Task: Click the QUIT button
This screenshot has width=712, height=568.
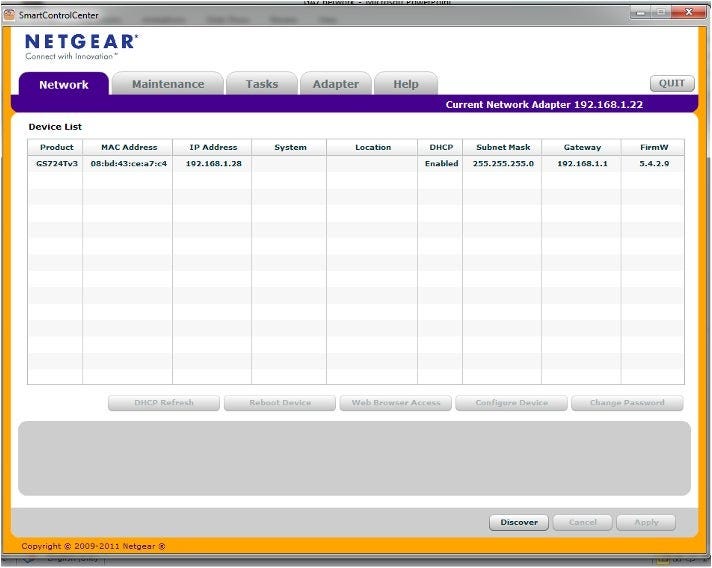Action: point(671,84)
